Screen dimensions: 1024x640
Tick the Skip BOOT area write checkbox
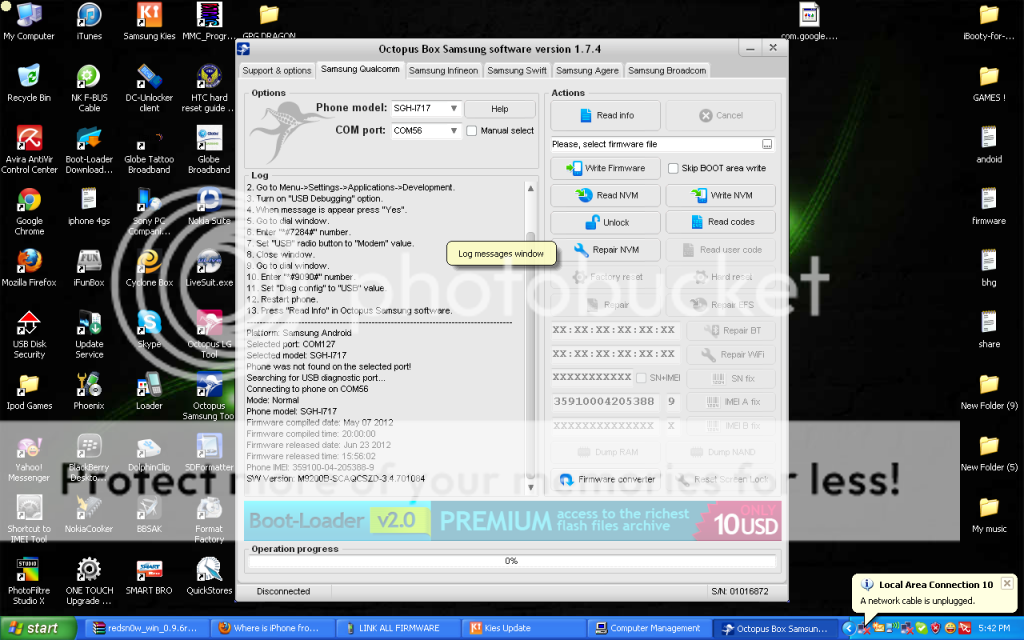[x=673, y=168]
